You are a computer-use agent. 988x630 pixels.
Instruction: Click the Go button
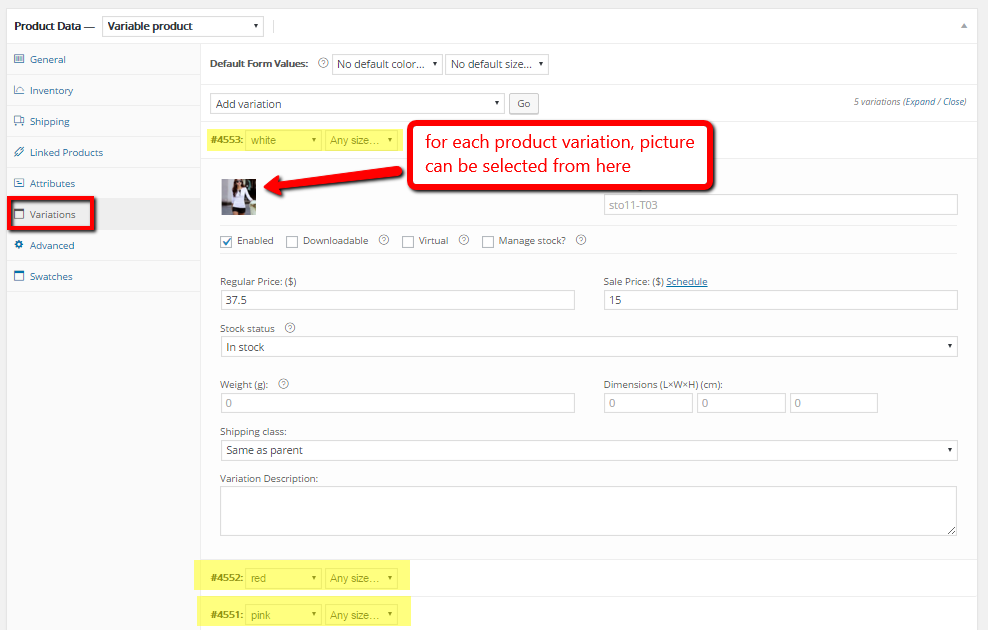click(524, 104)
